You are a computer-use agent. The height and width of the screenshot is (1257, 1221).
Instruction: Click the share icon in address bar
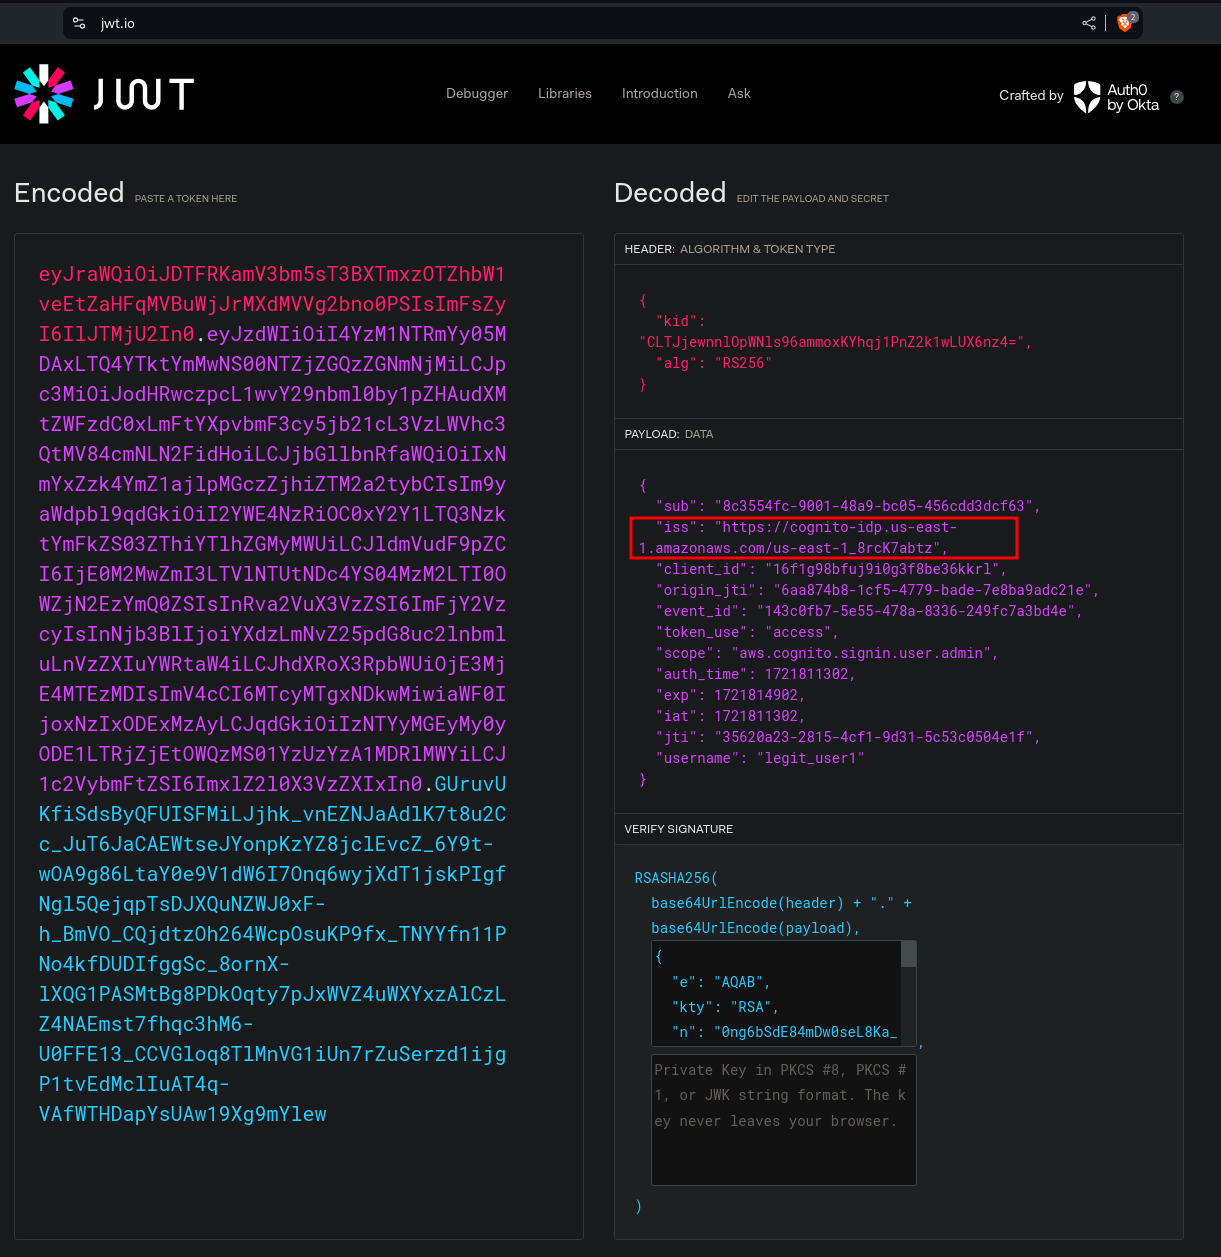pos(1089,23)
